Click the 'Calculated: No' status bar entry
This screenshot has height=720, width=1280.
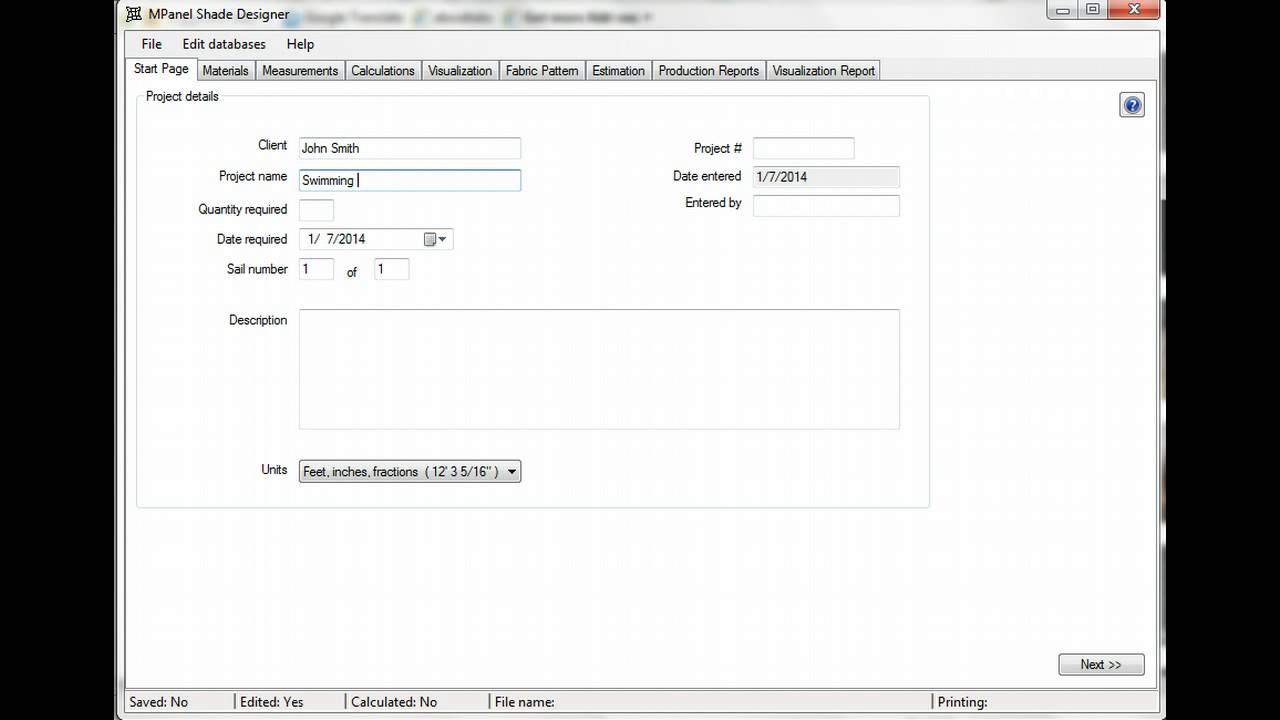point(394,702)
